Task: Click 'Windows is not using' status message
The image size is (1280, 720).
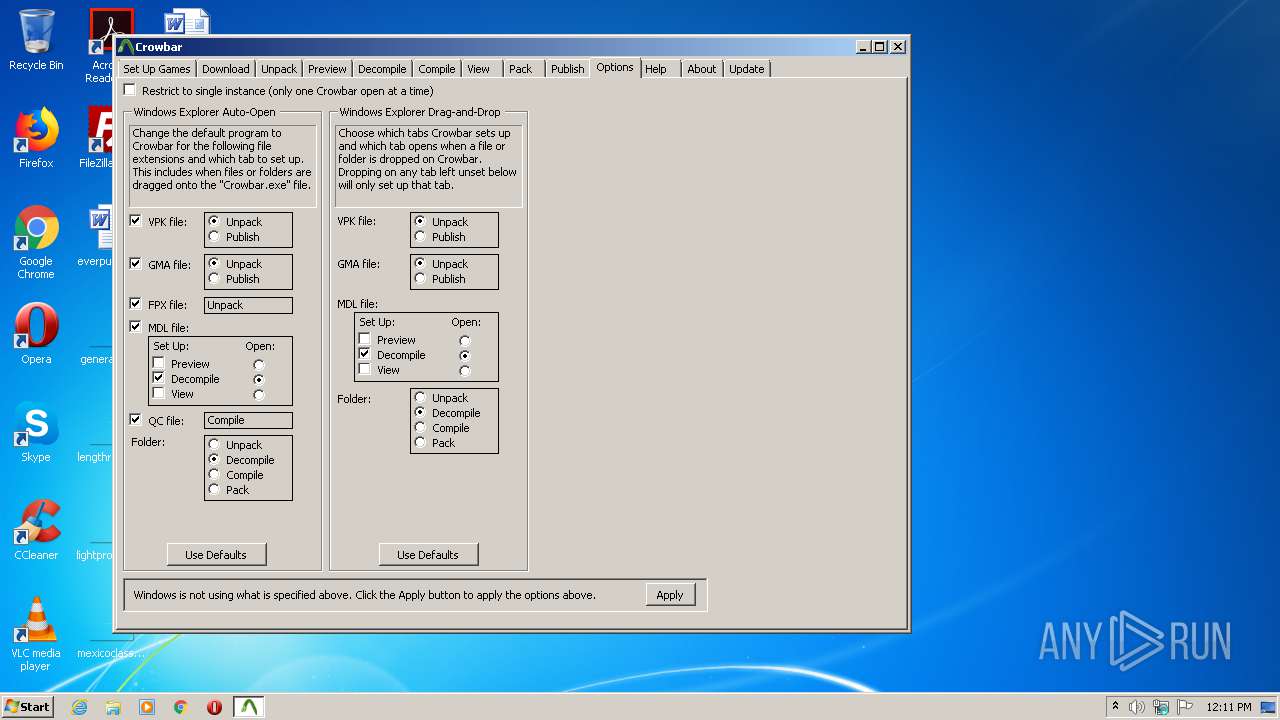Action: pyautogui.click(x=364, y=595)
